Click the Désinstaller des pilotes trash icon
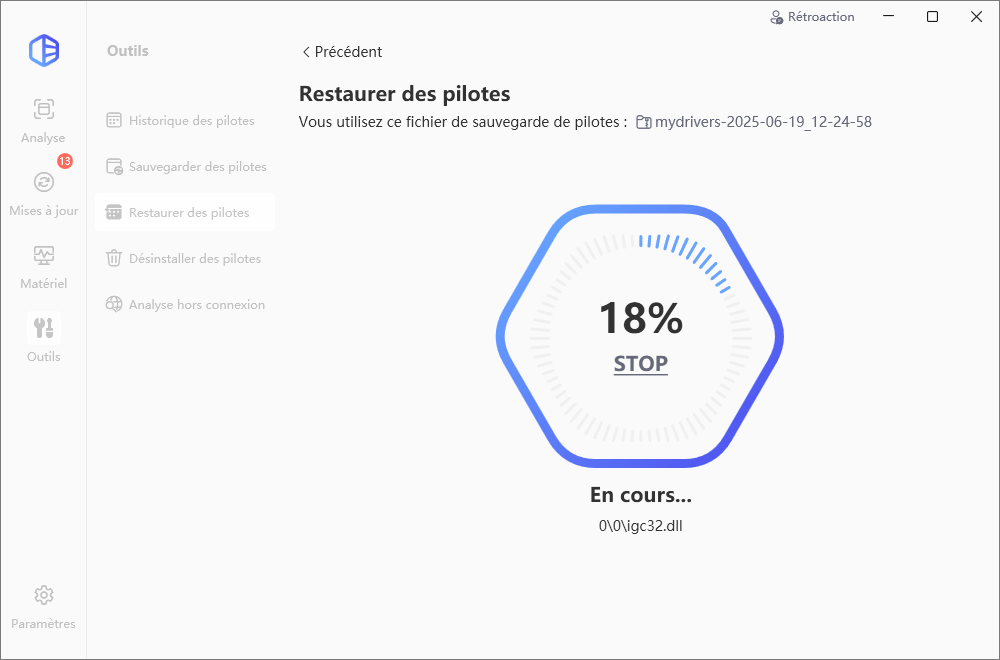 (x=114, y=258)
